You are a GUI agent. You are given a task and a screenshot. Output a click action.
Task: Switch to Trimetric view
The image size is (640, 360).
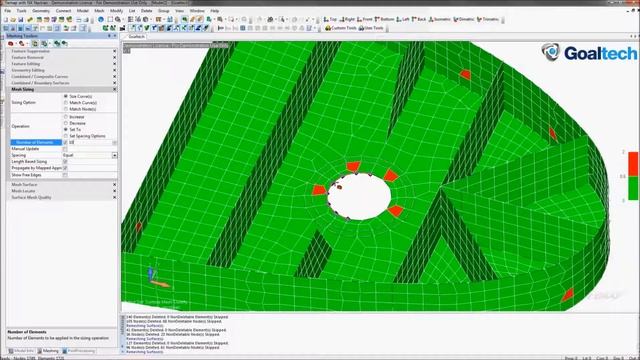(488, 19)
